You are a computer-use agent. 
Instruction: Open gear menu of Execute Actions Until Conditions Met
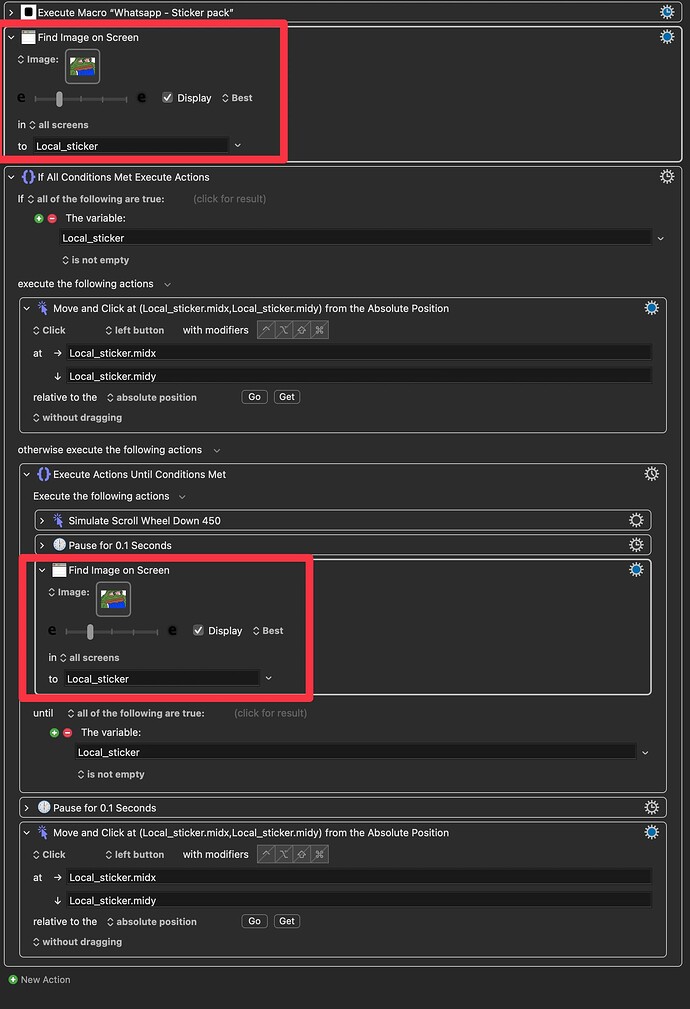click(x=651, y=474)
